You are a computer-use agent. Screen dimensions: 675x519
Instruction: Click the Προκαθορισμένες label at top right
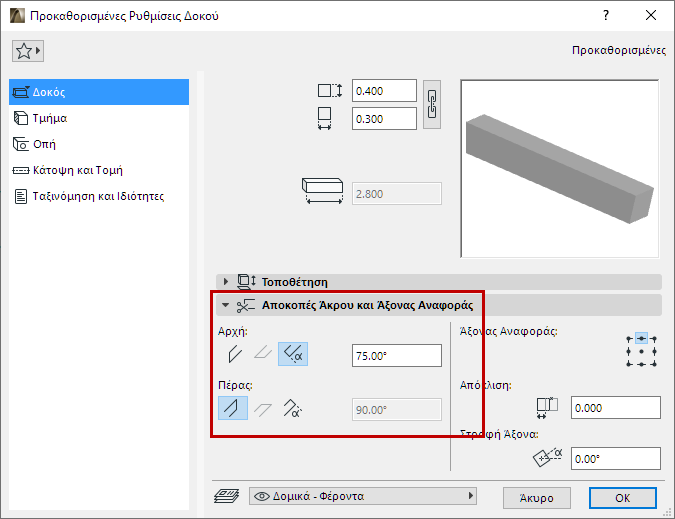coord(619,50)
